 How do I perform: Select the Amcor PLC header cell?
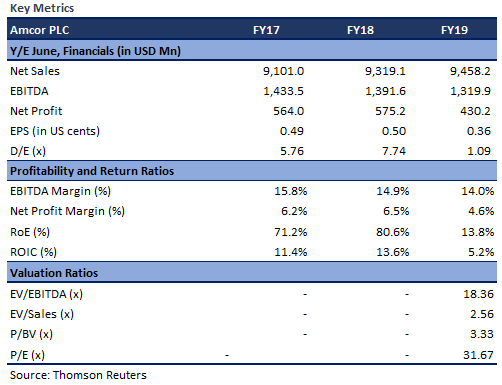(x=40, y=30)
